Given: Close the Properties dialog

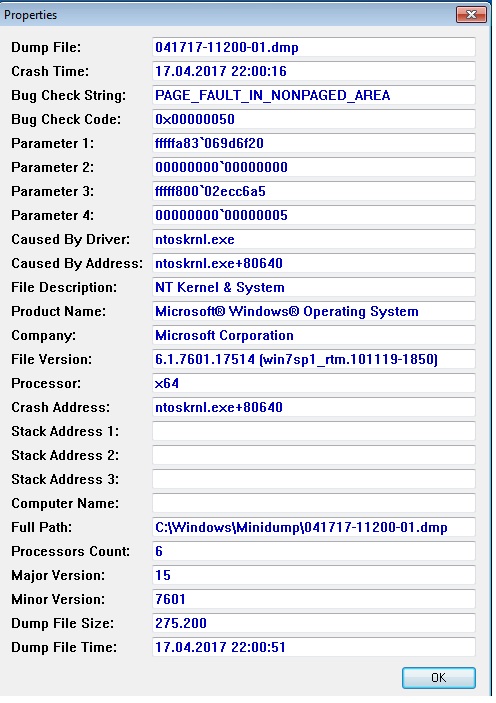Looking at the screenshot, I should 471,14.
